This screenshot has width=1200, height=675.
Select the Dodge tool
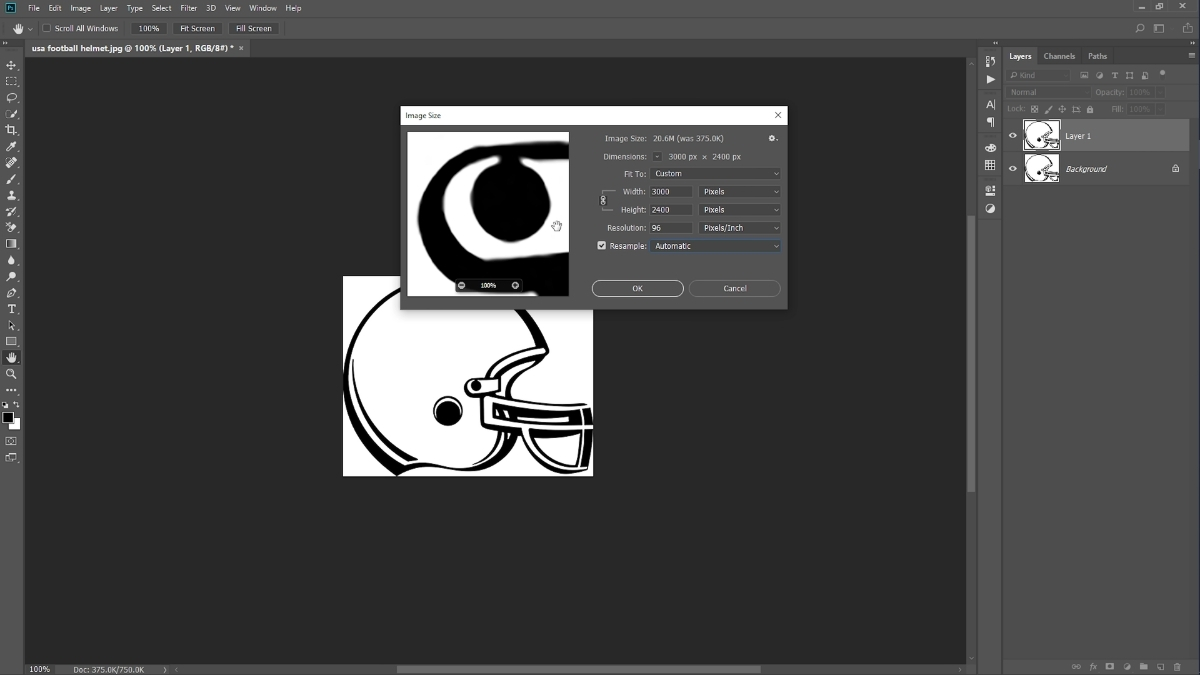11,276
